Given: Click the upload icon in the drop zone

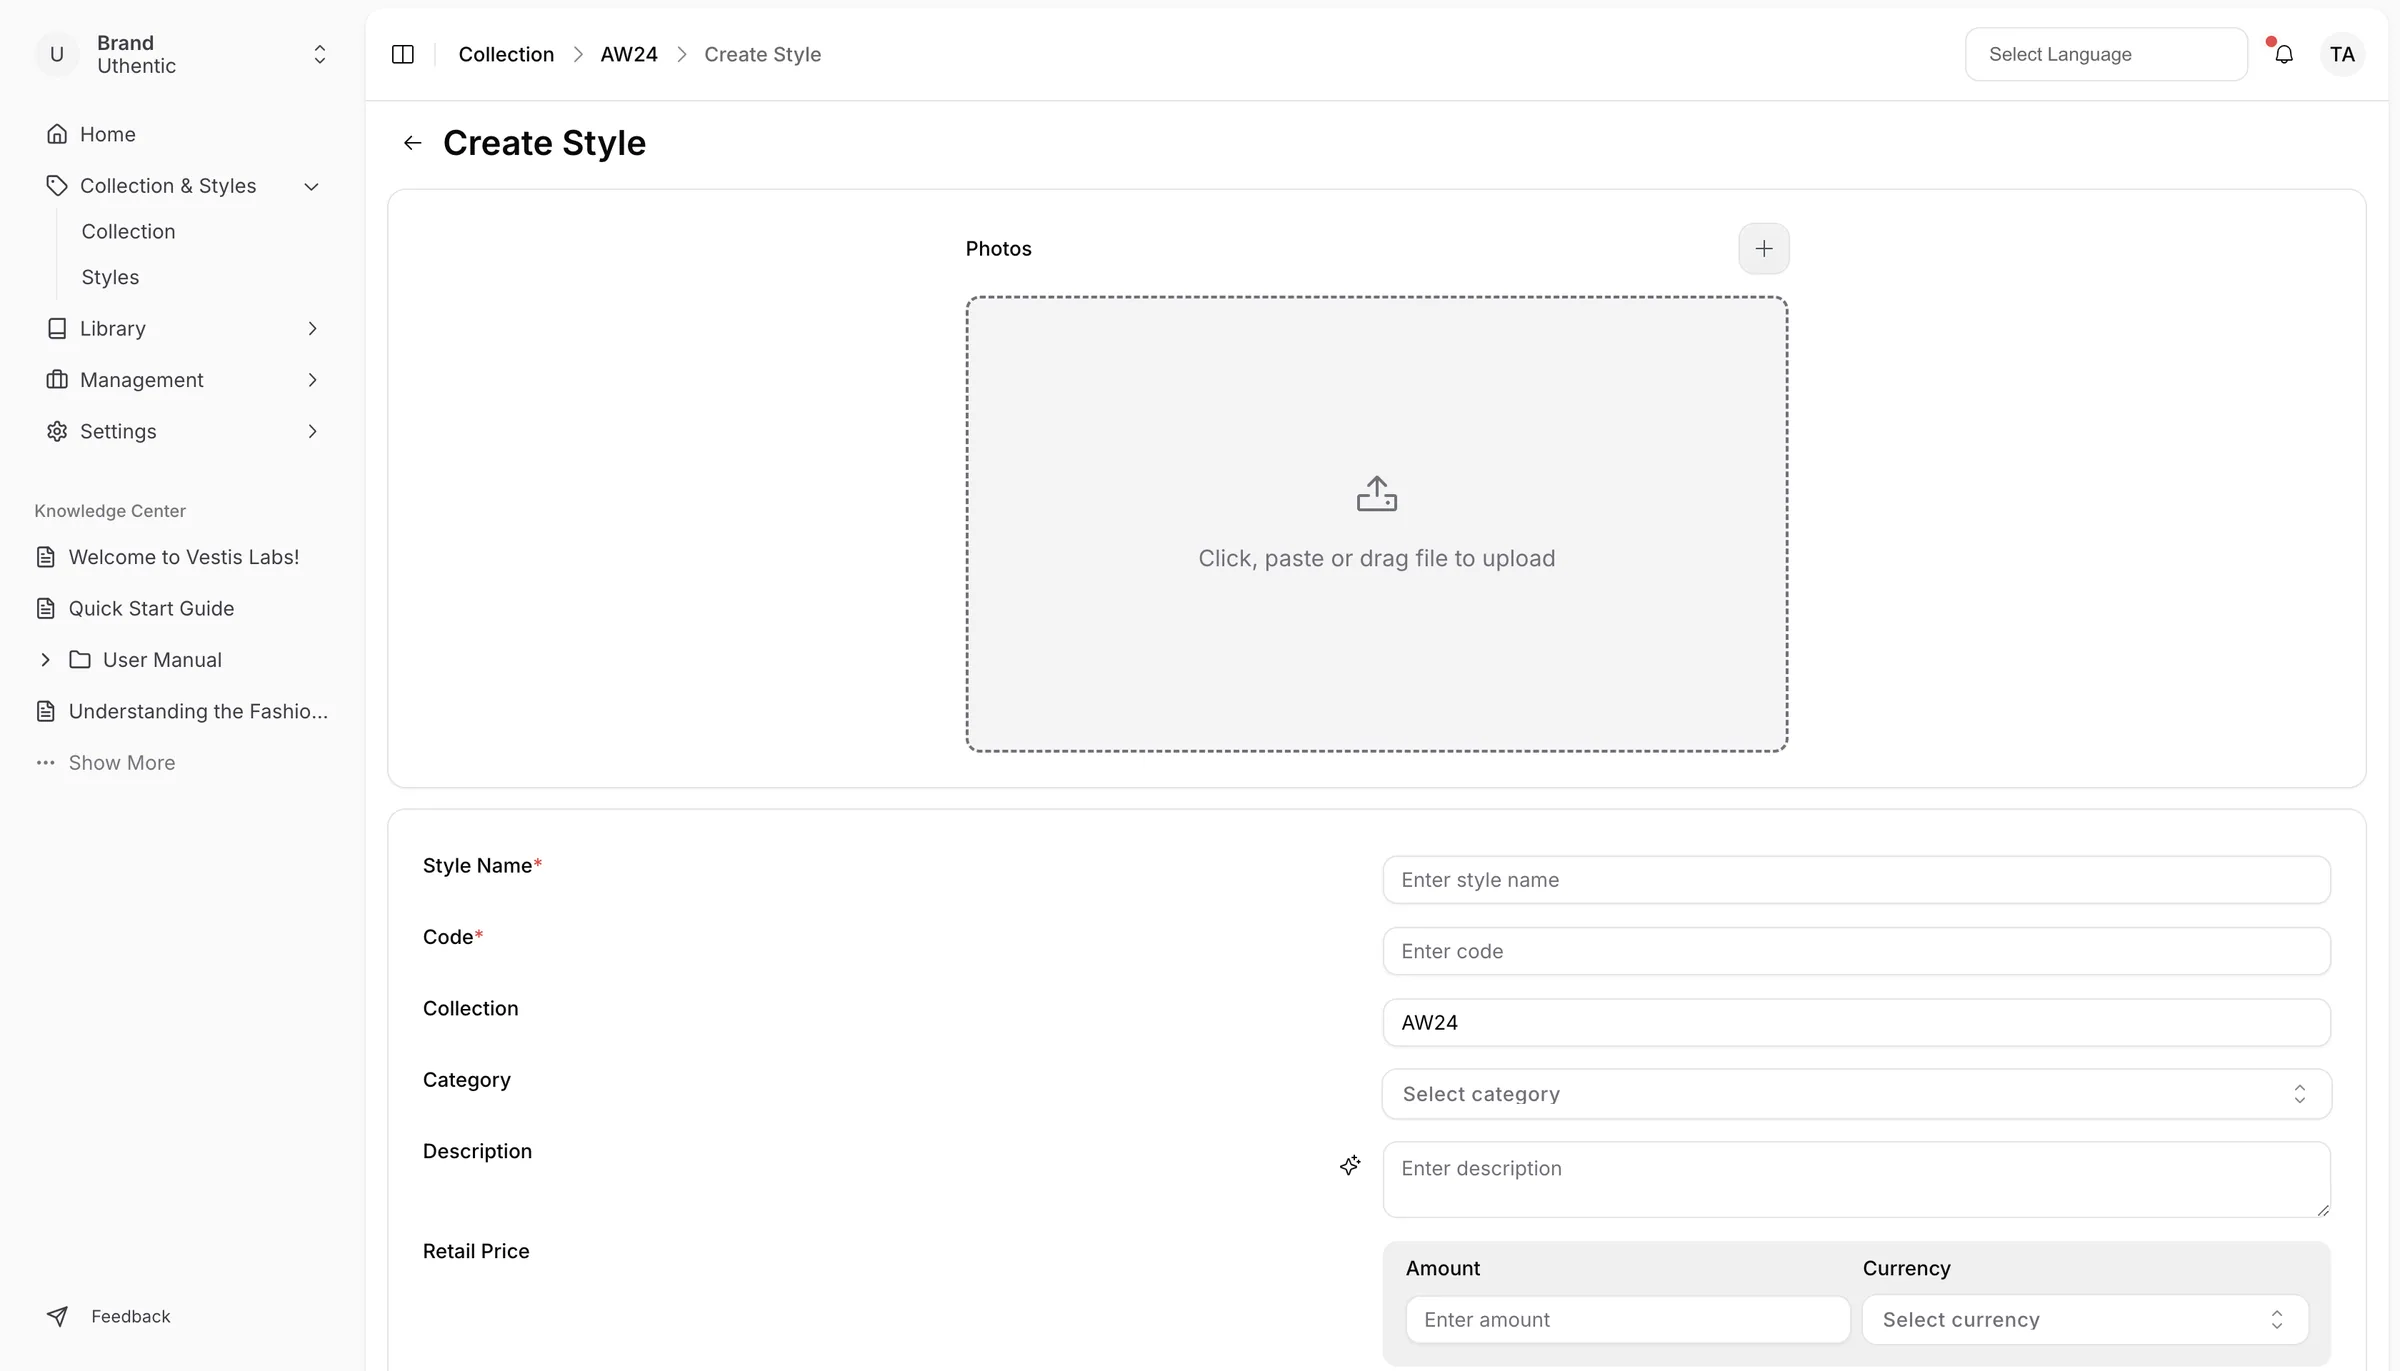Looking at the screenshot, I should point(1377,494).
